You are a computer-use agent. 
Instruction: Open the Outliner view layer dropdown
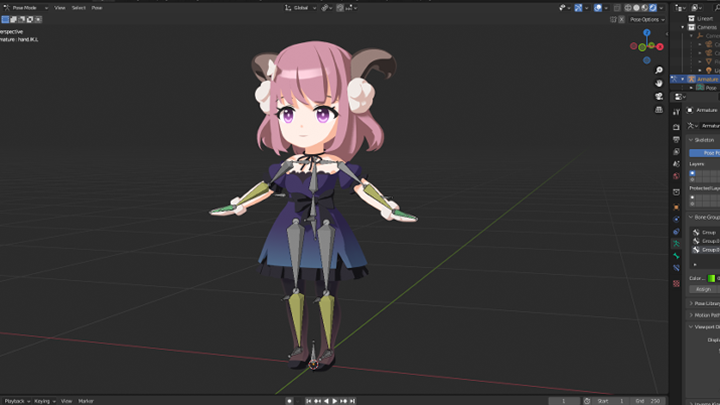coord(697,8)
